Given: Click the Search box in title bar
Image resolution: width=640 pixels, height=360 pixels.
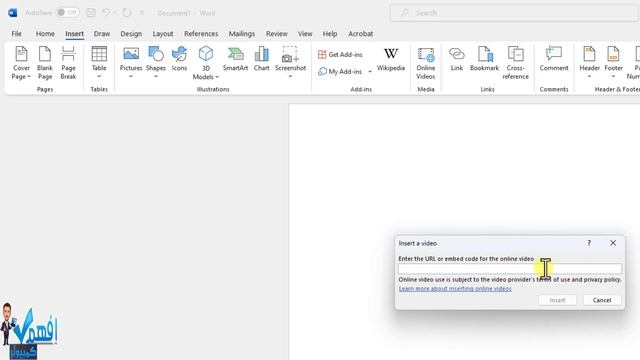Looking at the screenshot, I should pos(515,13).
